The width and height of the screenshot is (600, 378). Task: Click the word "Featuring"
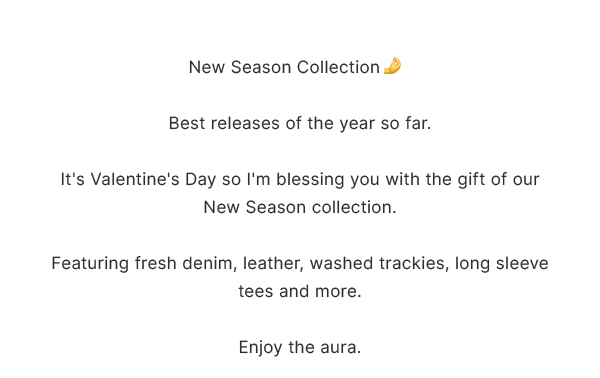click(90, 264)
